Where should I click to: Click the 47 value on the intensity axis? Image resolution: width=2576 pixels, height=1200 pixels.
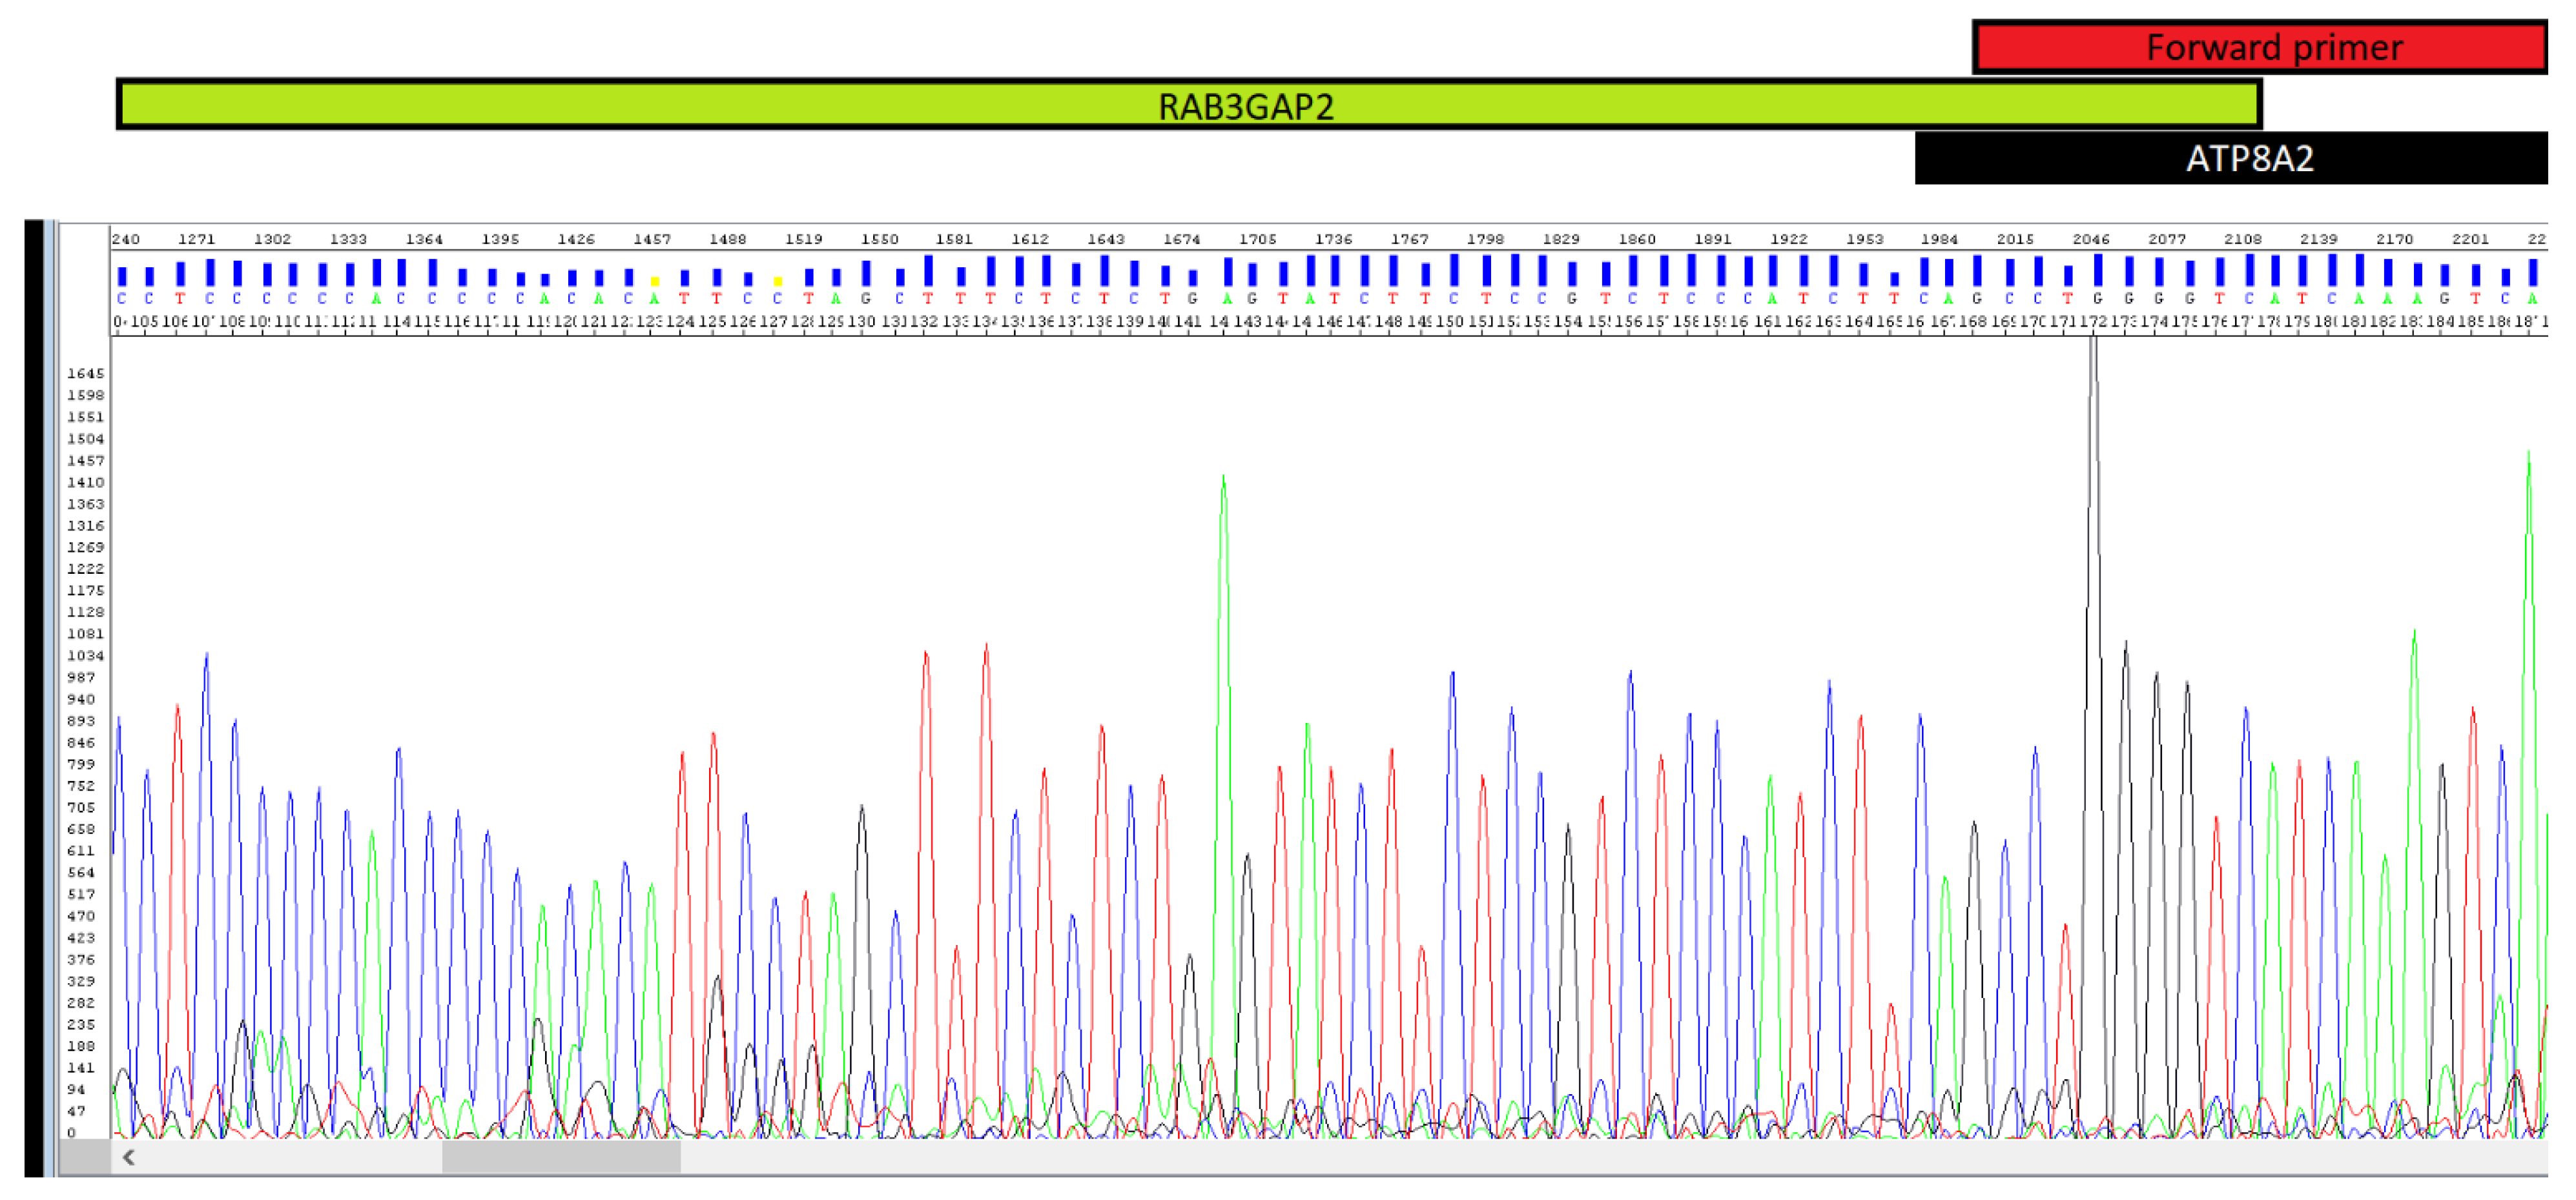coord(76,1111)
